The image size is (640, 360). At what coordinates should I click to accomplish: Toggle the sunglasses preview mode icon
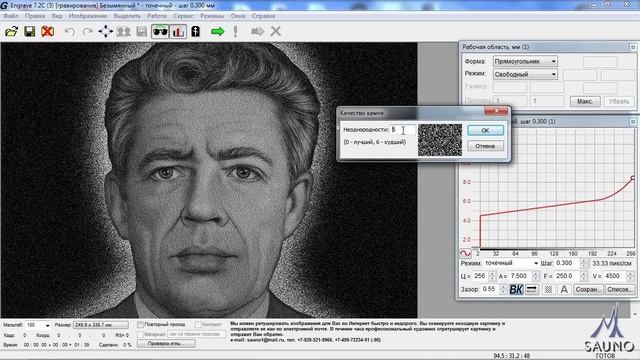point(160,31)
